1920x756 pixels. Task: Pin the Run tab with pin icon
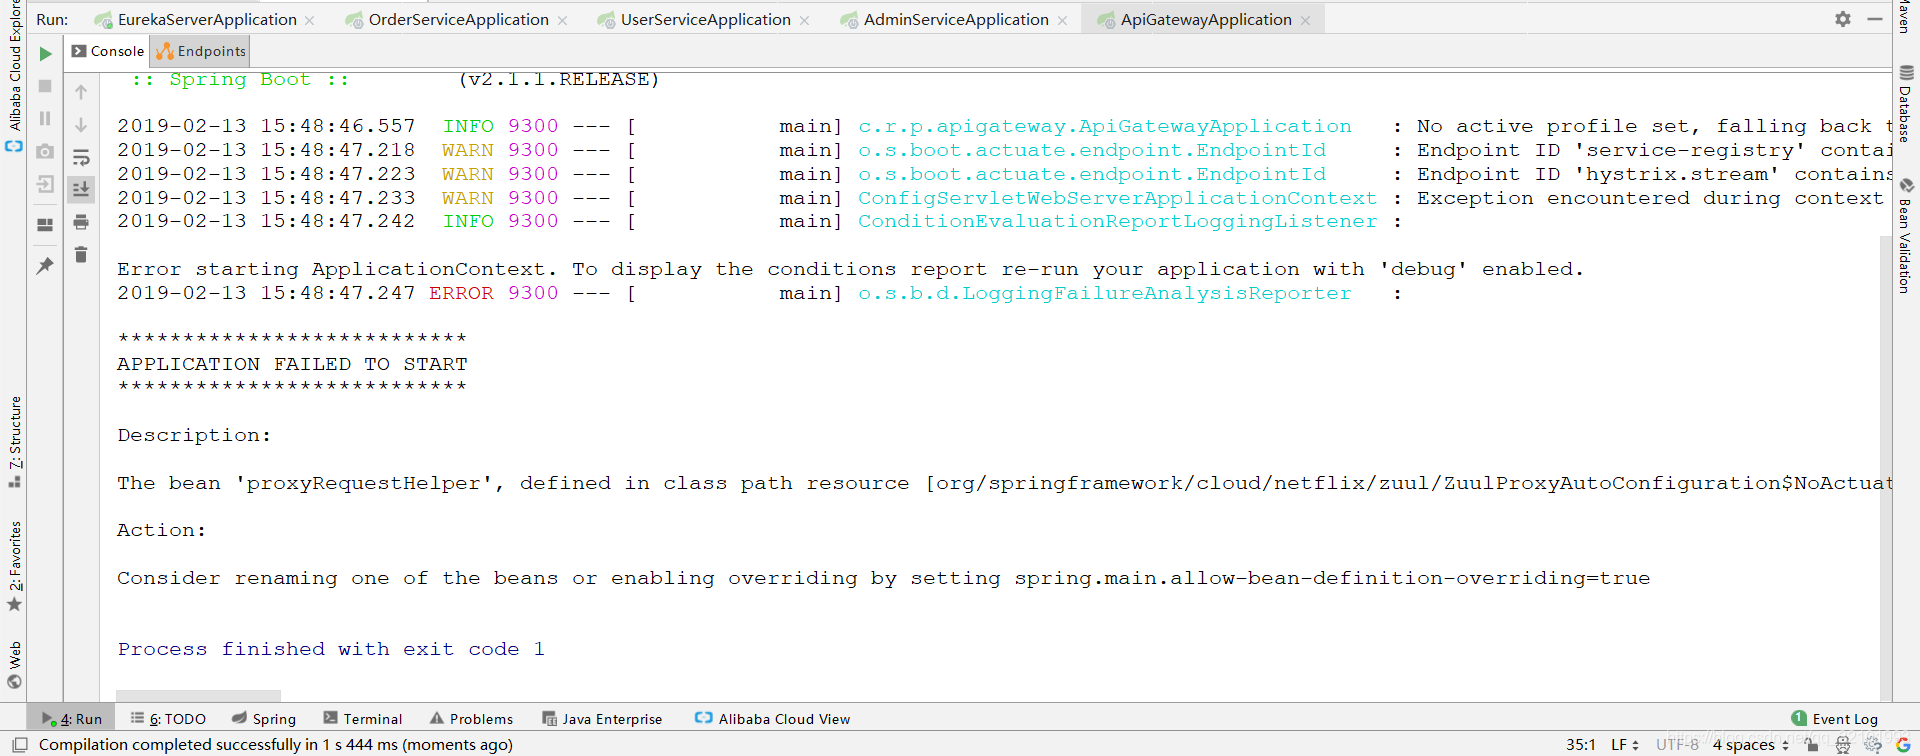[x=45, y=265]
